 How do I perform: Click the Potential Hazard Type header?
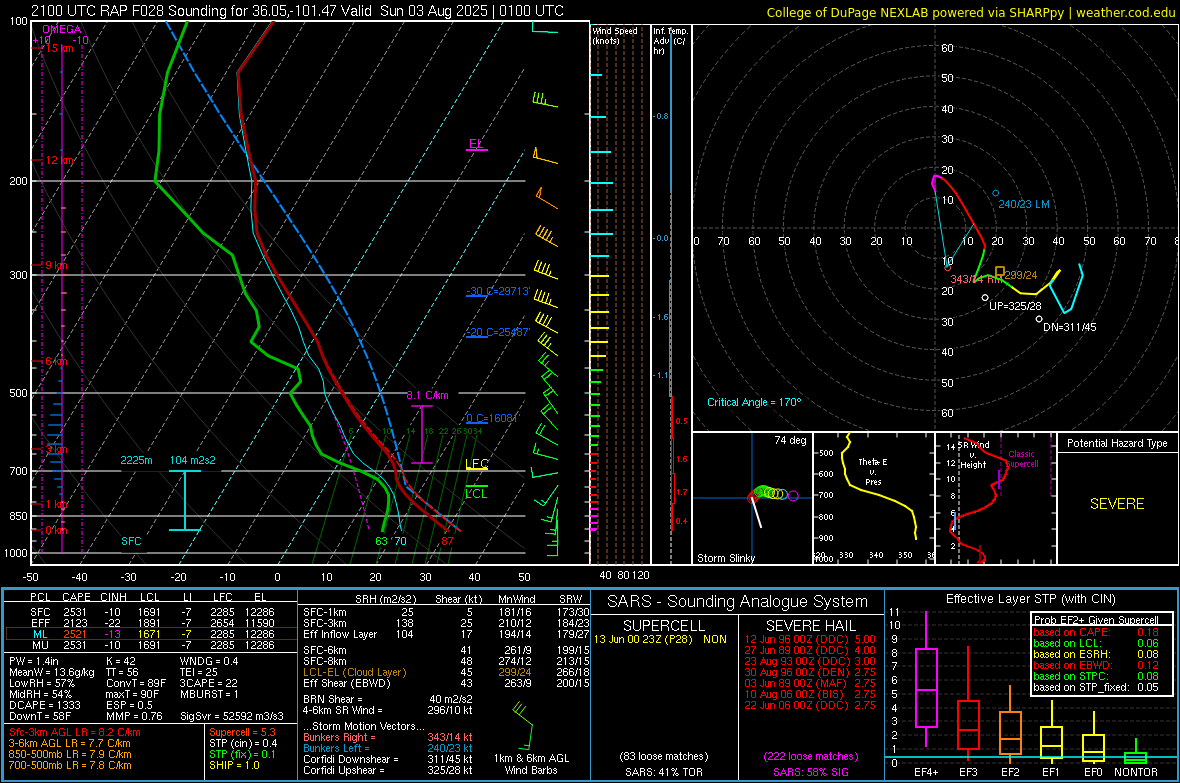pos(1117,443)
